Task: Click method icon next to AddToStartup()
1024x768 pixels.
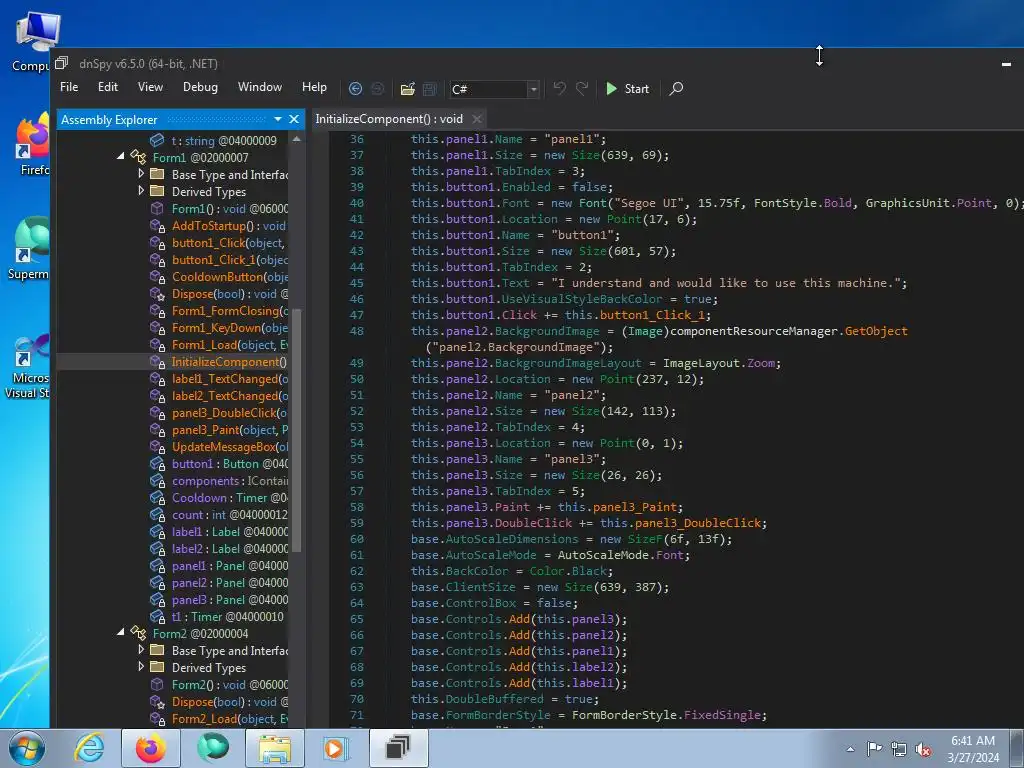Action: click(157, 226)
